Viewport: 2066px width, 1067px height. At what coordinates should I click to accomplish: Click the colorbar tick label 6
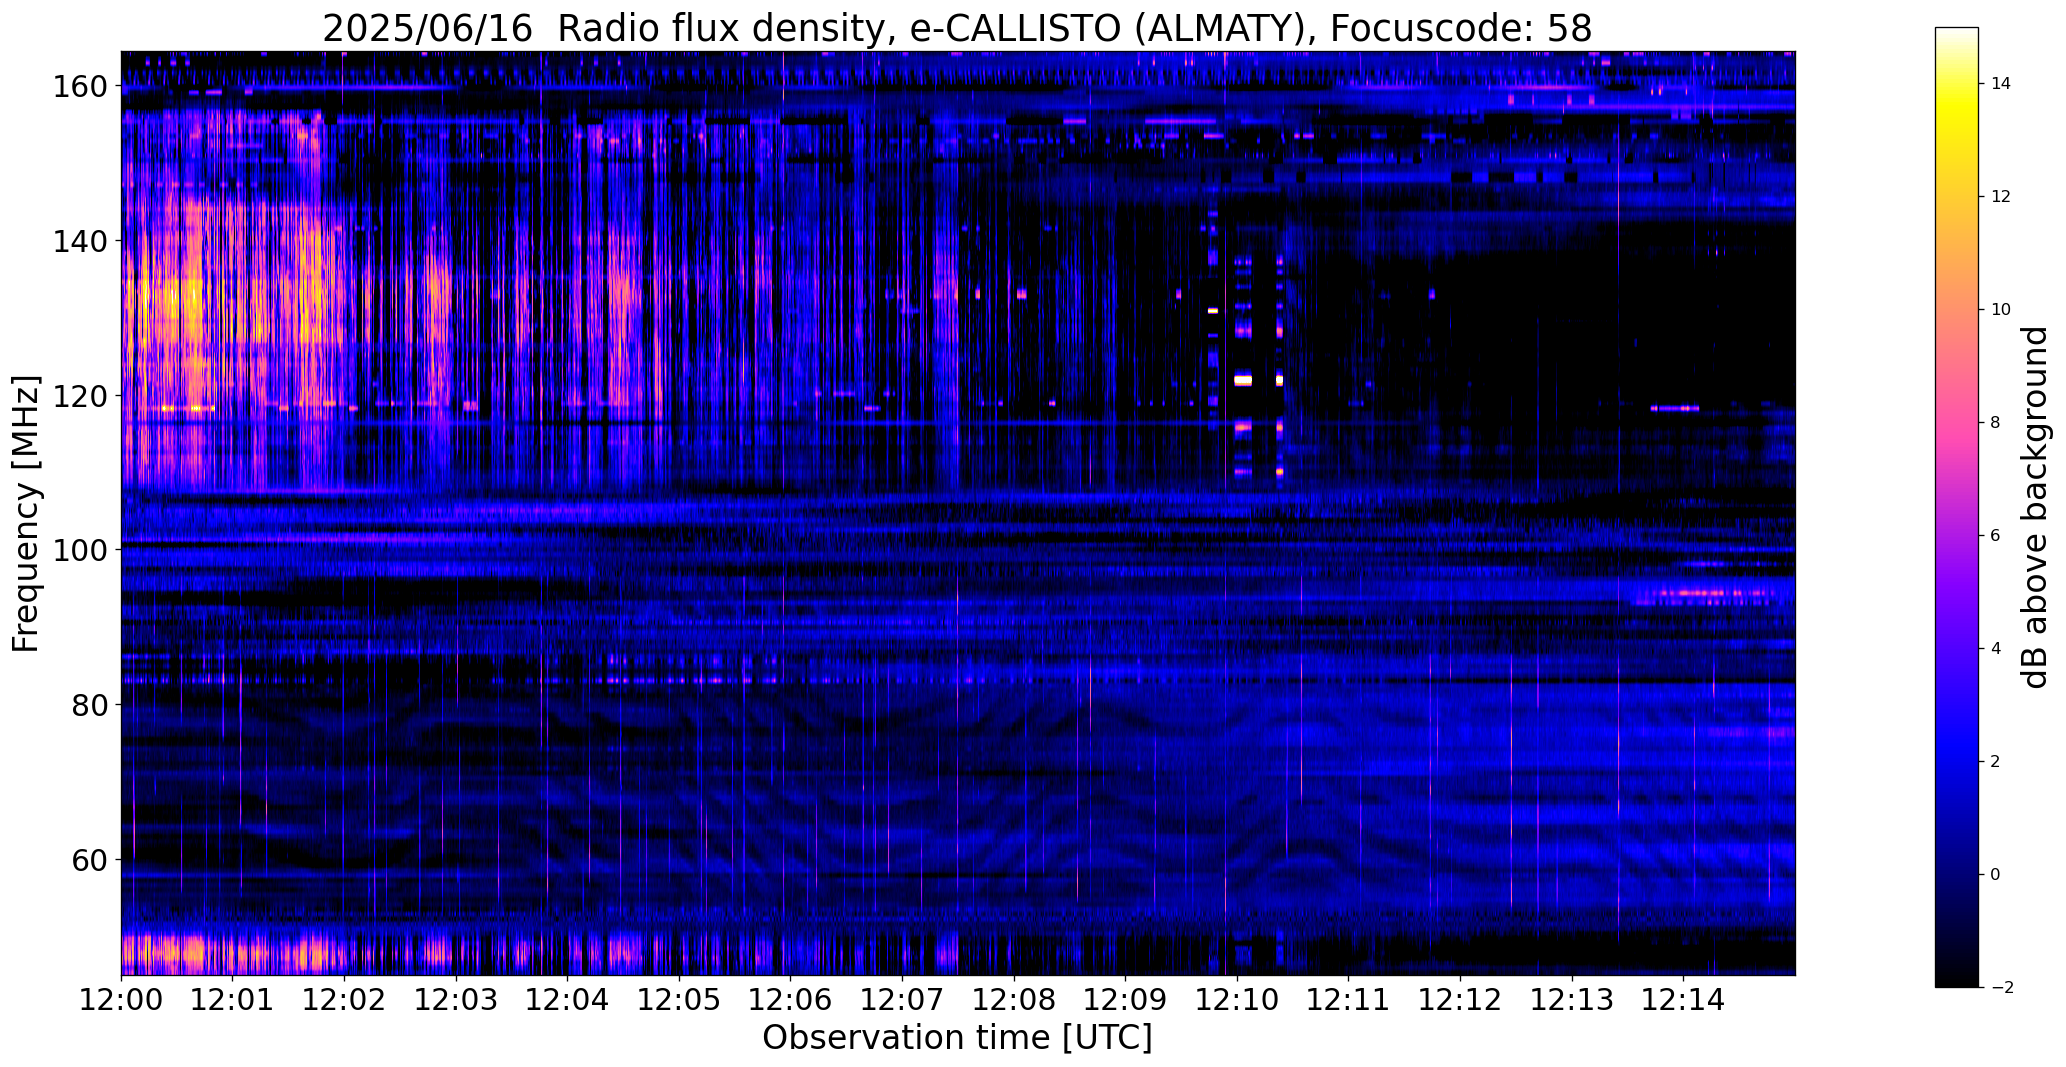coord(1996,536)
